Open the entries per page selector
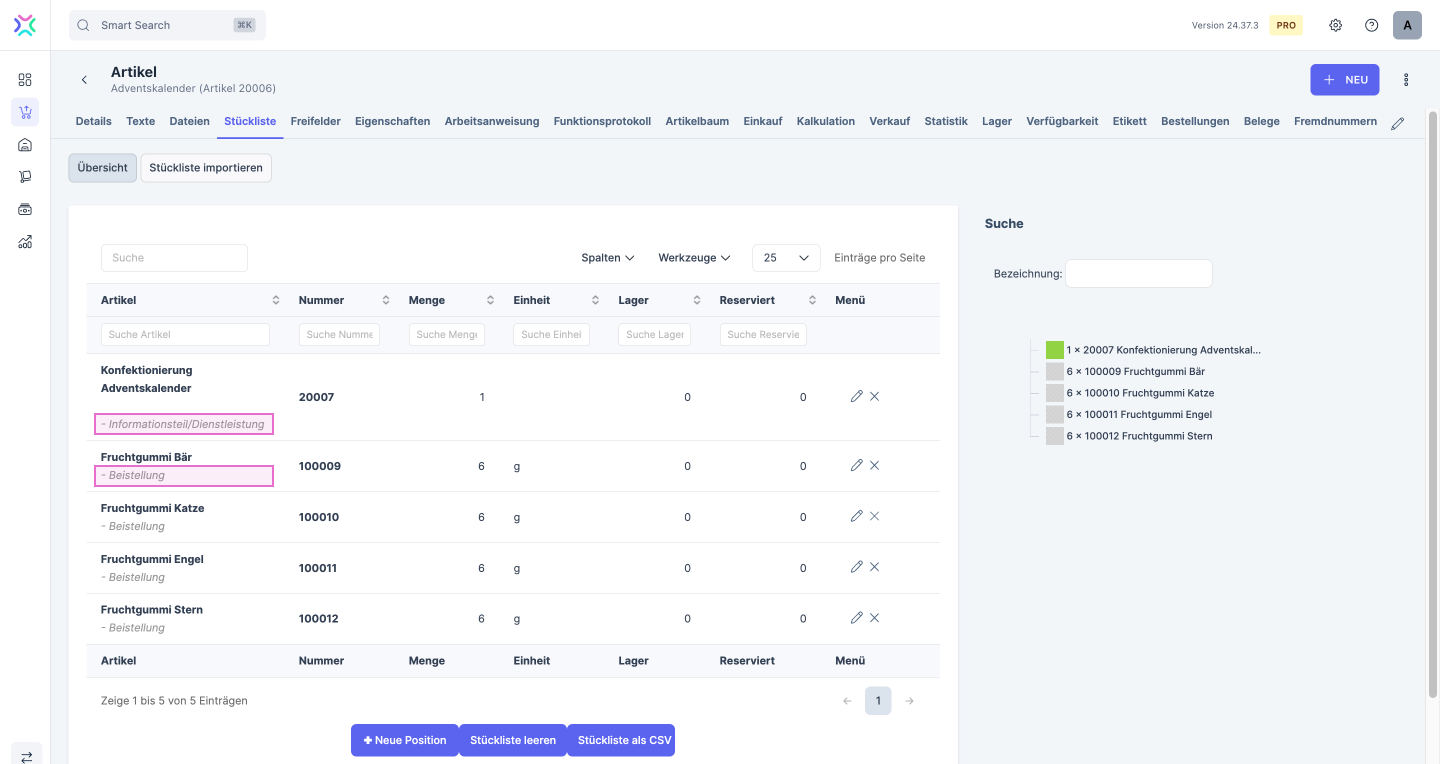Viewport: 1440px width, 764px height. 786,258
